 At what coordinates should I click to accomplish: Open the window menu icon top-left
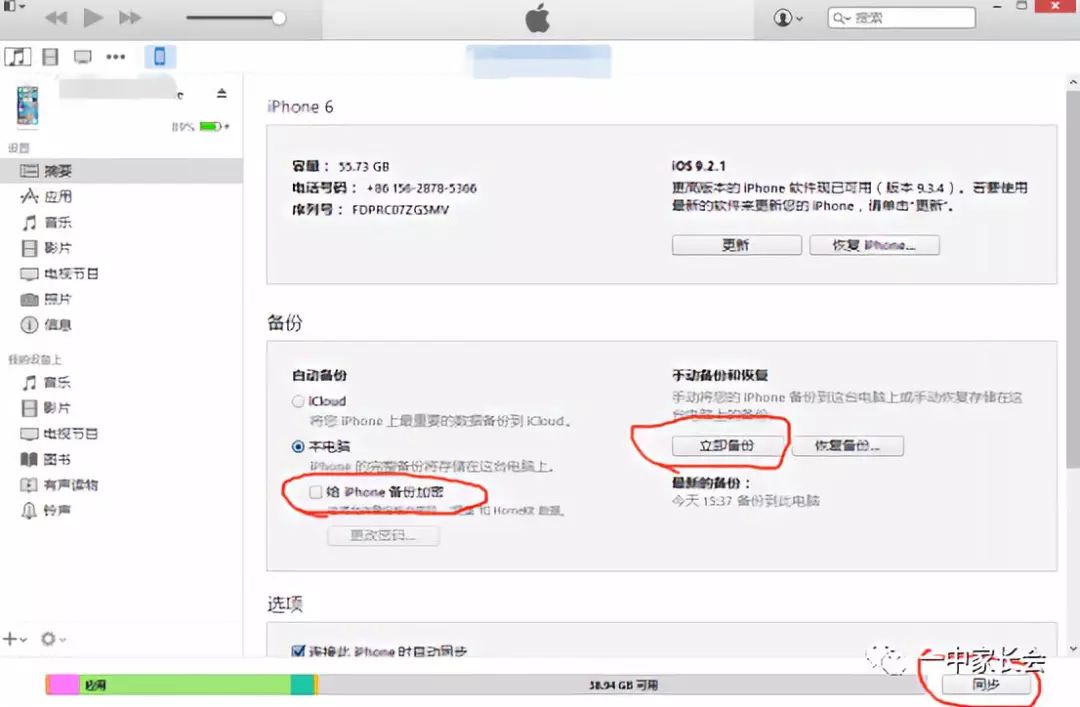pos(13,6)
